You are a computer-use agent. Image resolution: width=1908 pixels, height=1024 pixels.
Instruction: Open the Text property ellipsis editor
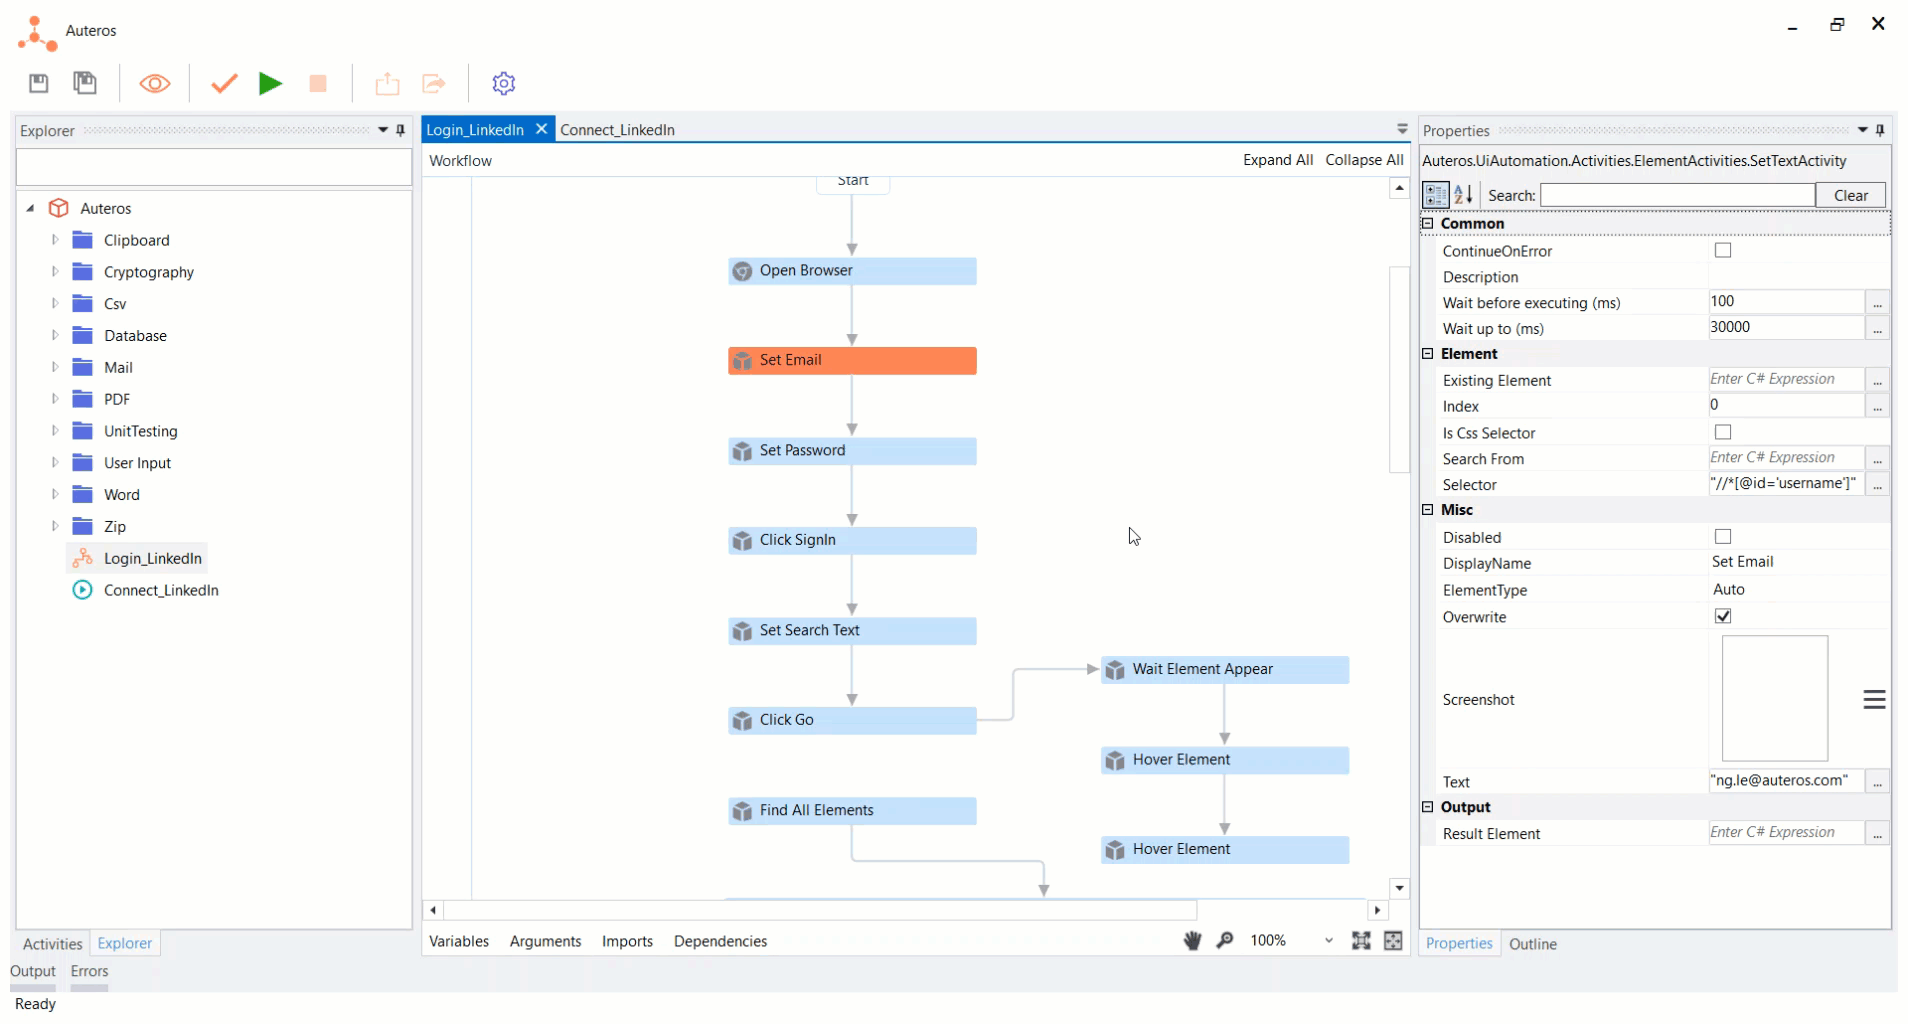point(1877,781)
